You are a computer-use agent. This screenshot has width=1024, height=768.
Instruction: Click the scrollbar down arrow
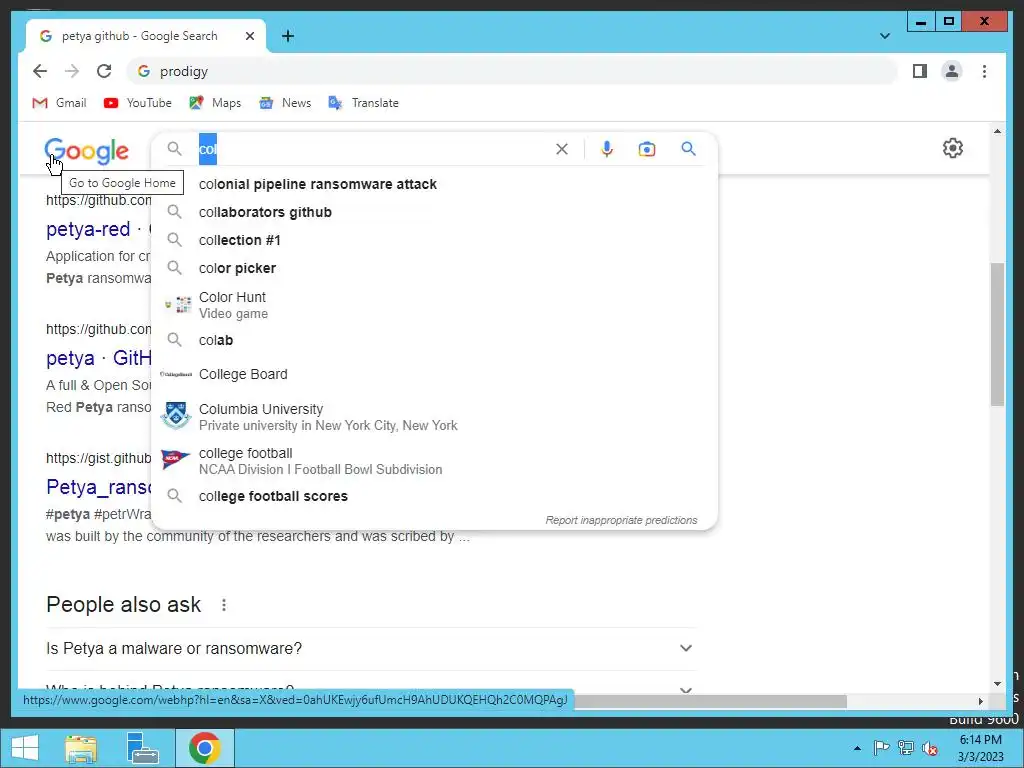[x=997, y=684]
